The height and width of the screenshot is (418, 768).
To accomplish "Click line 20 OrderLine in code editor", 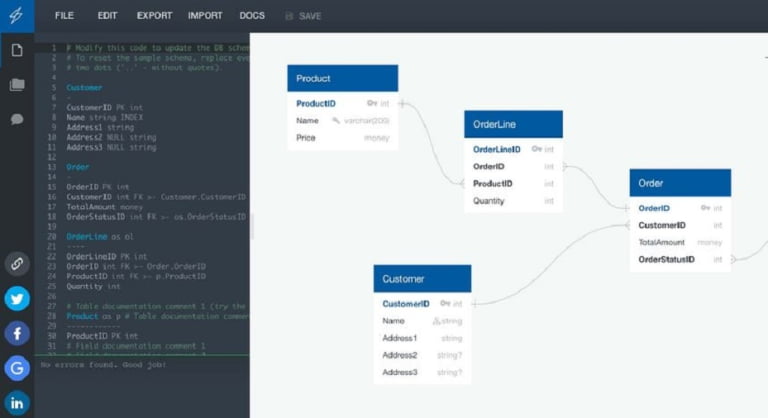I will tap(87, 236).
